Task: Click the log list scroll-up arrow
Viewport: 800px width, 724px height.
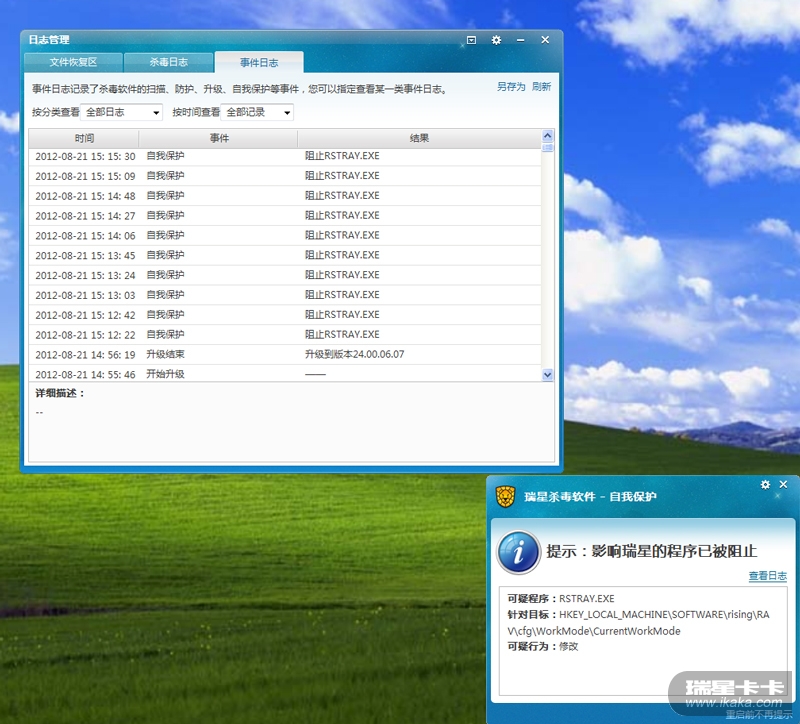Action: [x=547, y=136]
